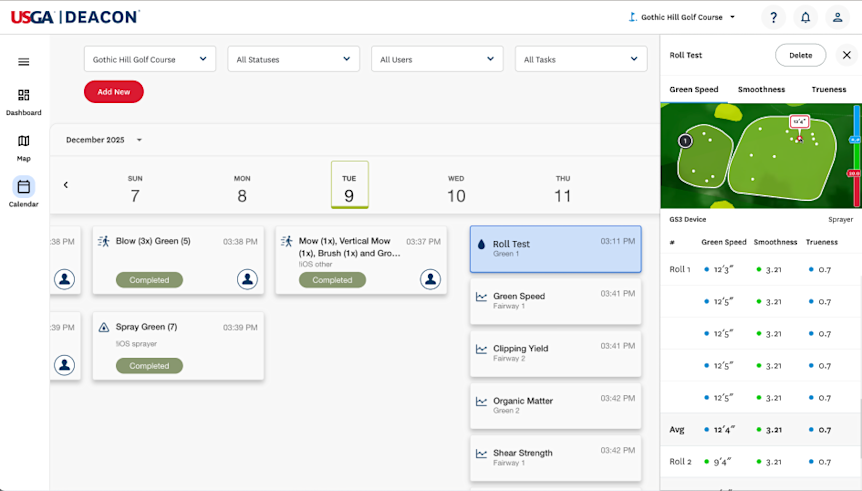Click the Add New button
The height and width of the screenshot is (491, 862).
point(114,92)
